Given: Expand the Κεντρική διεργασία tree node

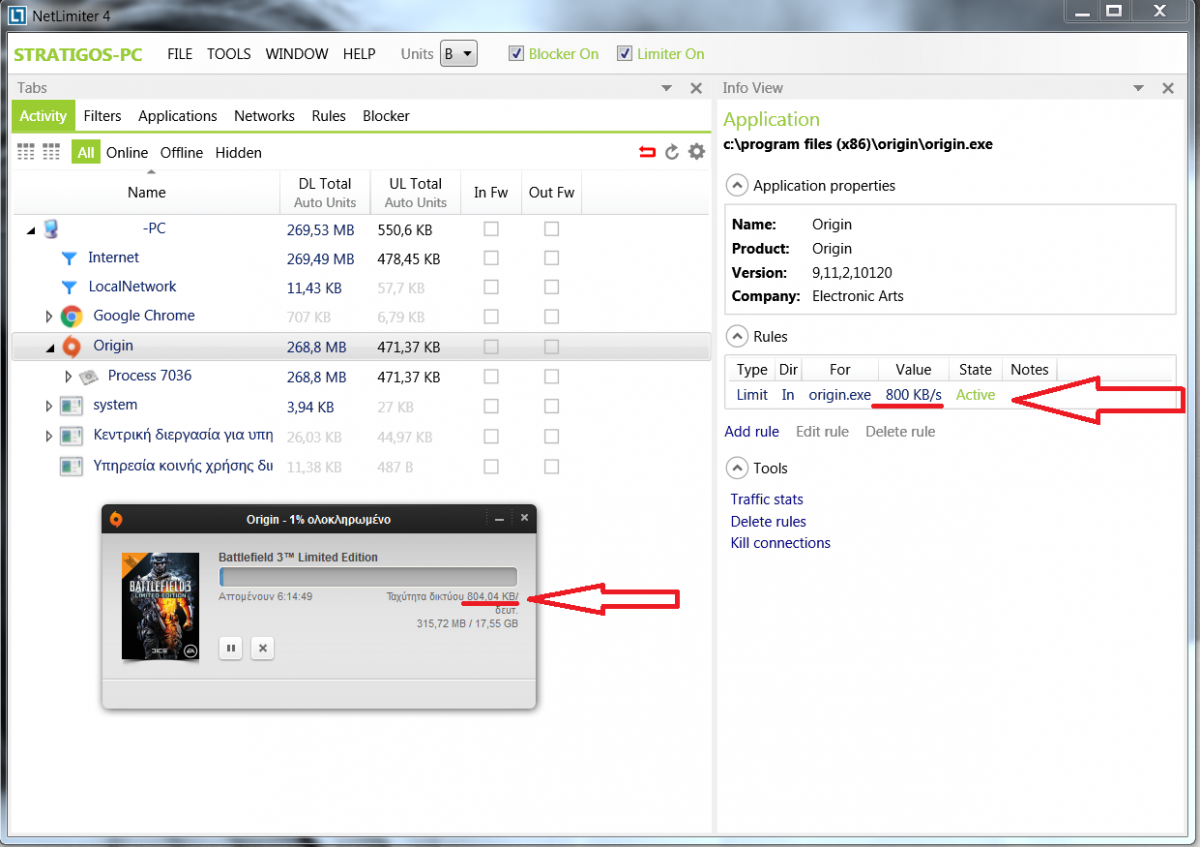Looking at the screenshot, I should [x=49, y=436].
